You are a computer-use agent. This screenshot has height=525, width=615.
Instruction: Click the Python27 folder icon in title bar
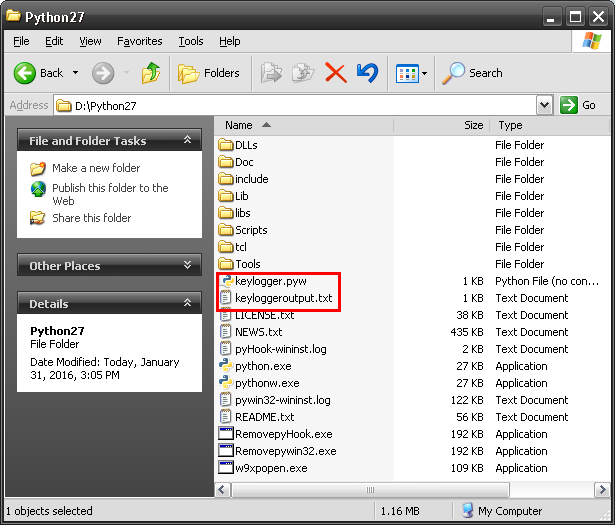13,16
